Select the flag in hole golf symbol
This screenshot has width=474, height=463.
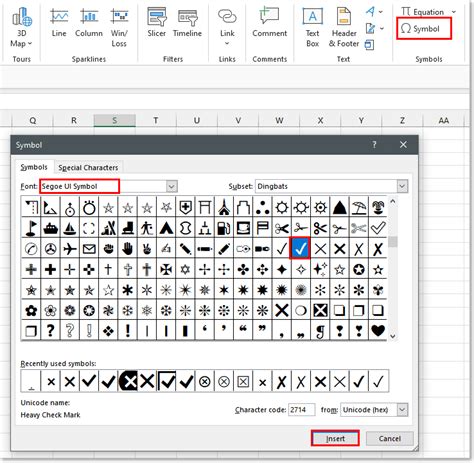coord(31,228)
